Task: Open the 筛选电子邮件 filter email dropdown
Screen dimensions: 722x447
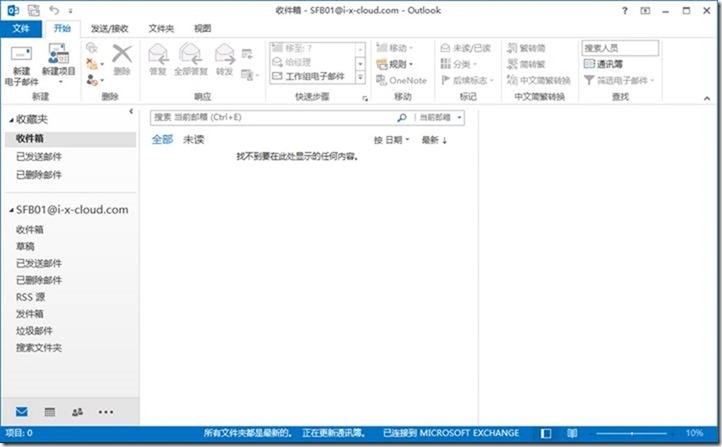Action: click(618, 80)
